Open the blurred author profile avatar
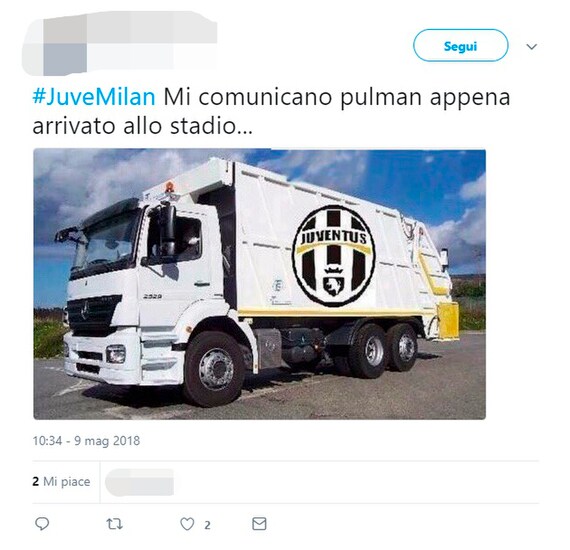 55,45
